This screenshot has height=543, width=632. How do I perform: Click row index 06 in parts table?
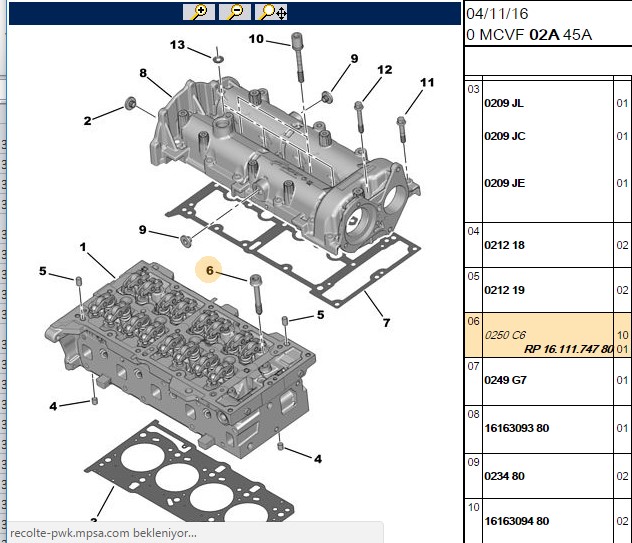pyautogui.click(x=473, y=321)
